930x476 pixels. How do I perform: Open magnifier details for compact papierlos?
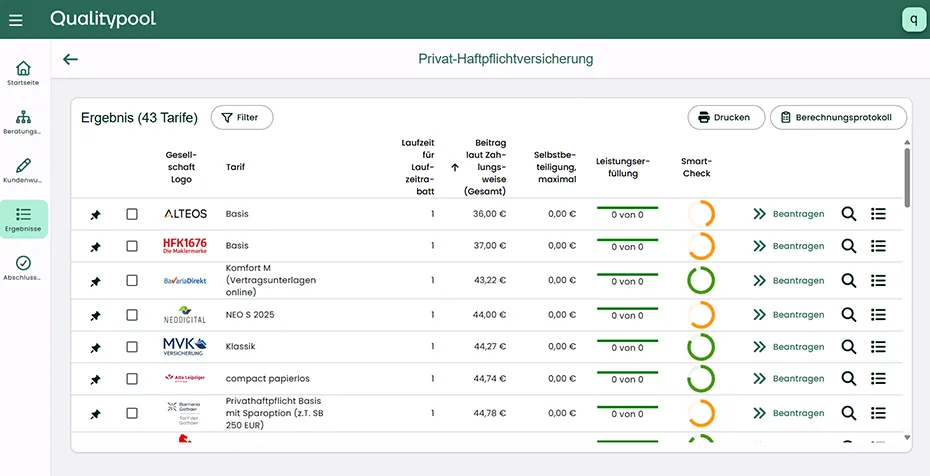(x=849, y=379)
